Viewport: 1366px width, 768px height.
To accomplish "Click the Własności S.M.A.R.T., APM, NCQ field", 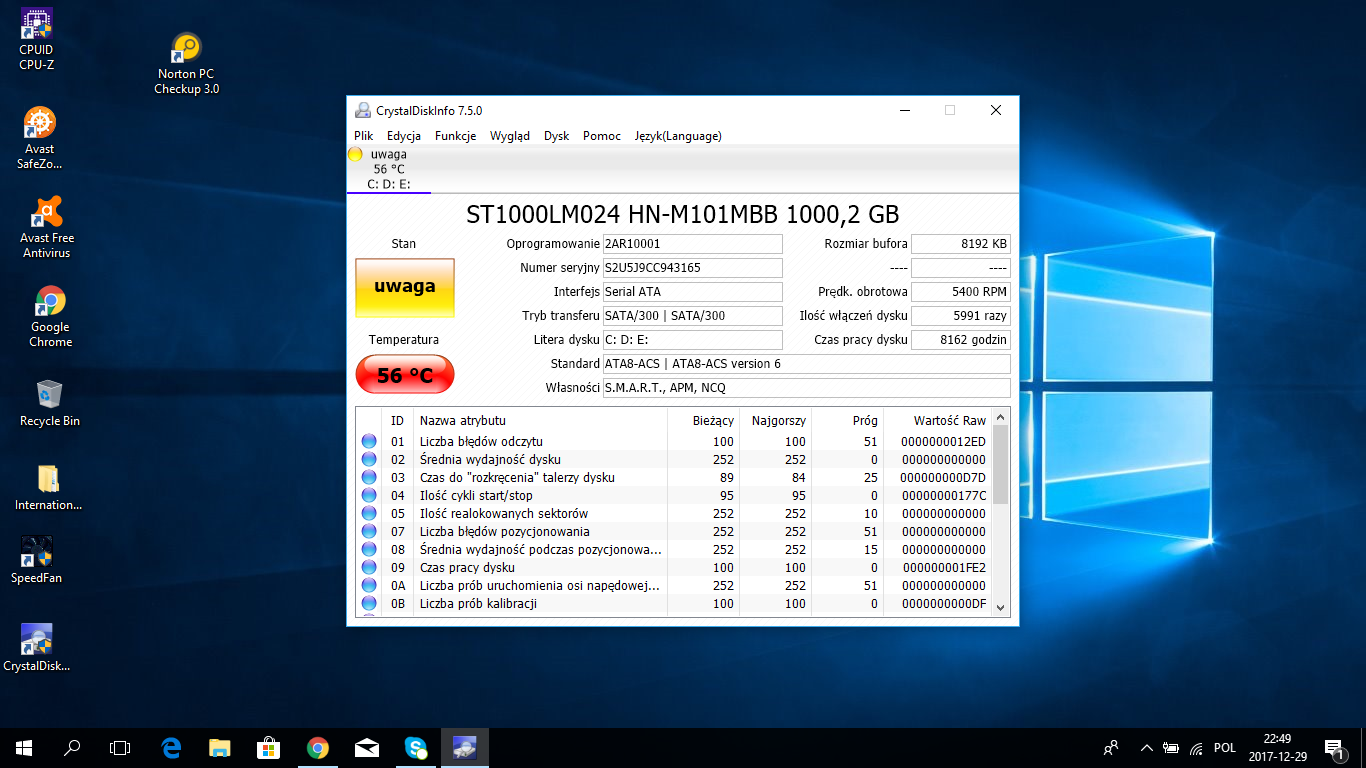I will [x=807, y=388].
